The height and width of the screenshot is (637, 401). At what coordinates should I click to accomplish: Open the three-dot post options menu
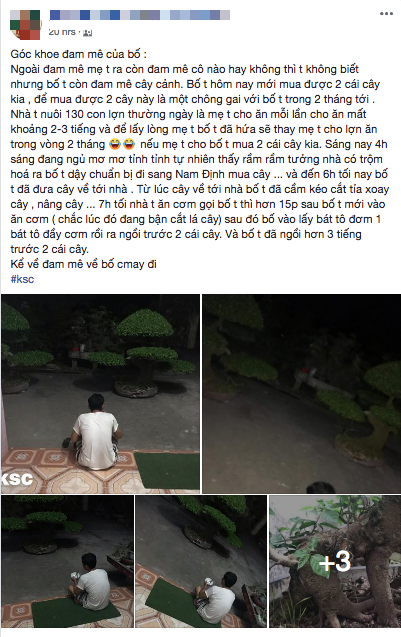[386, 14]
